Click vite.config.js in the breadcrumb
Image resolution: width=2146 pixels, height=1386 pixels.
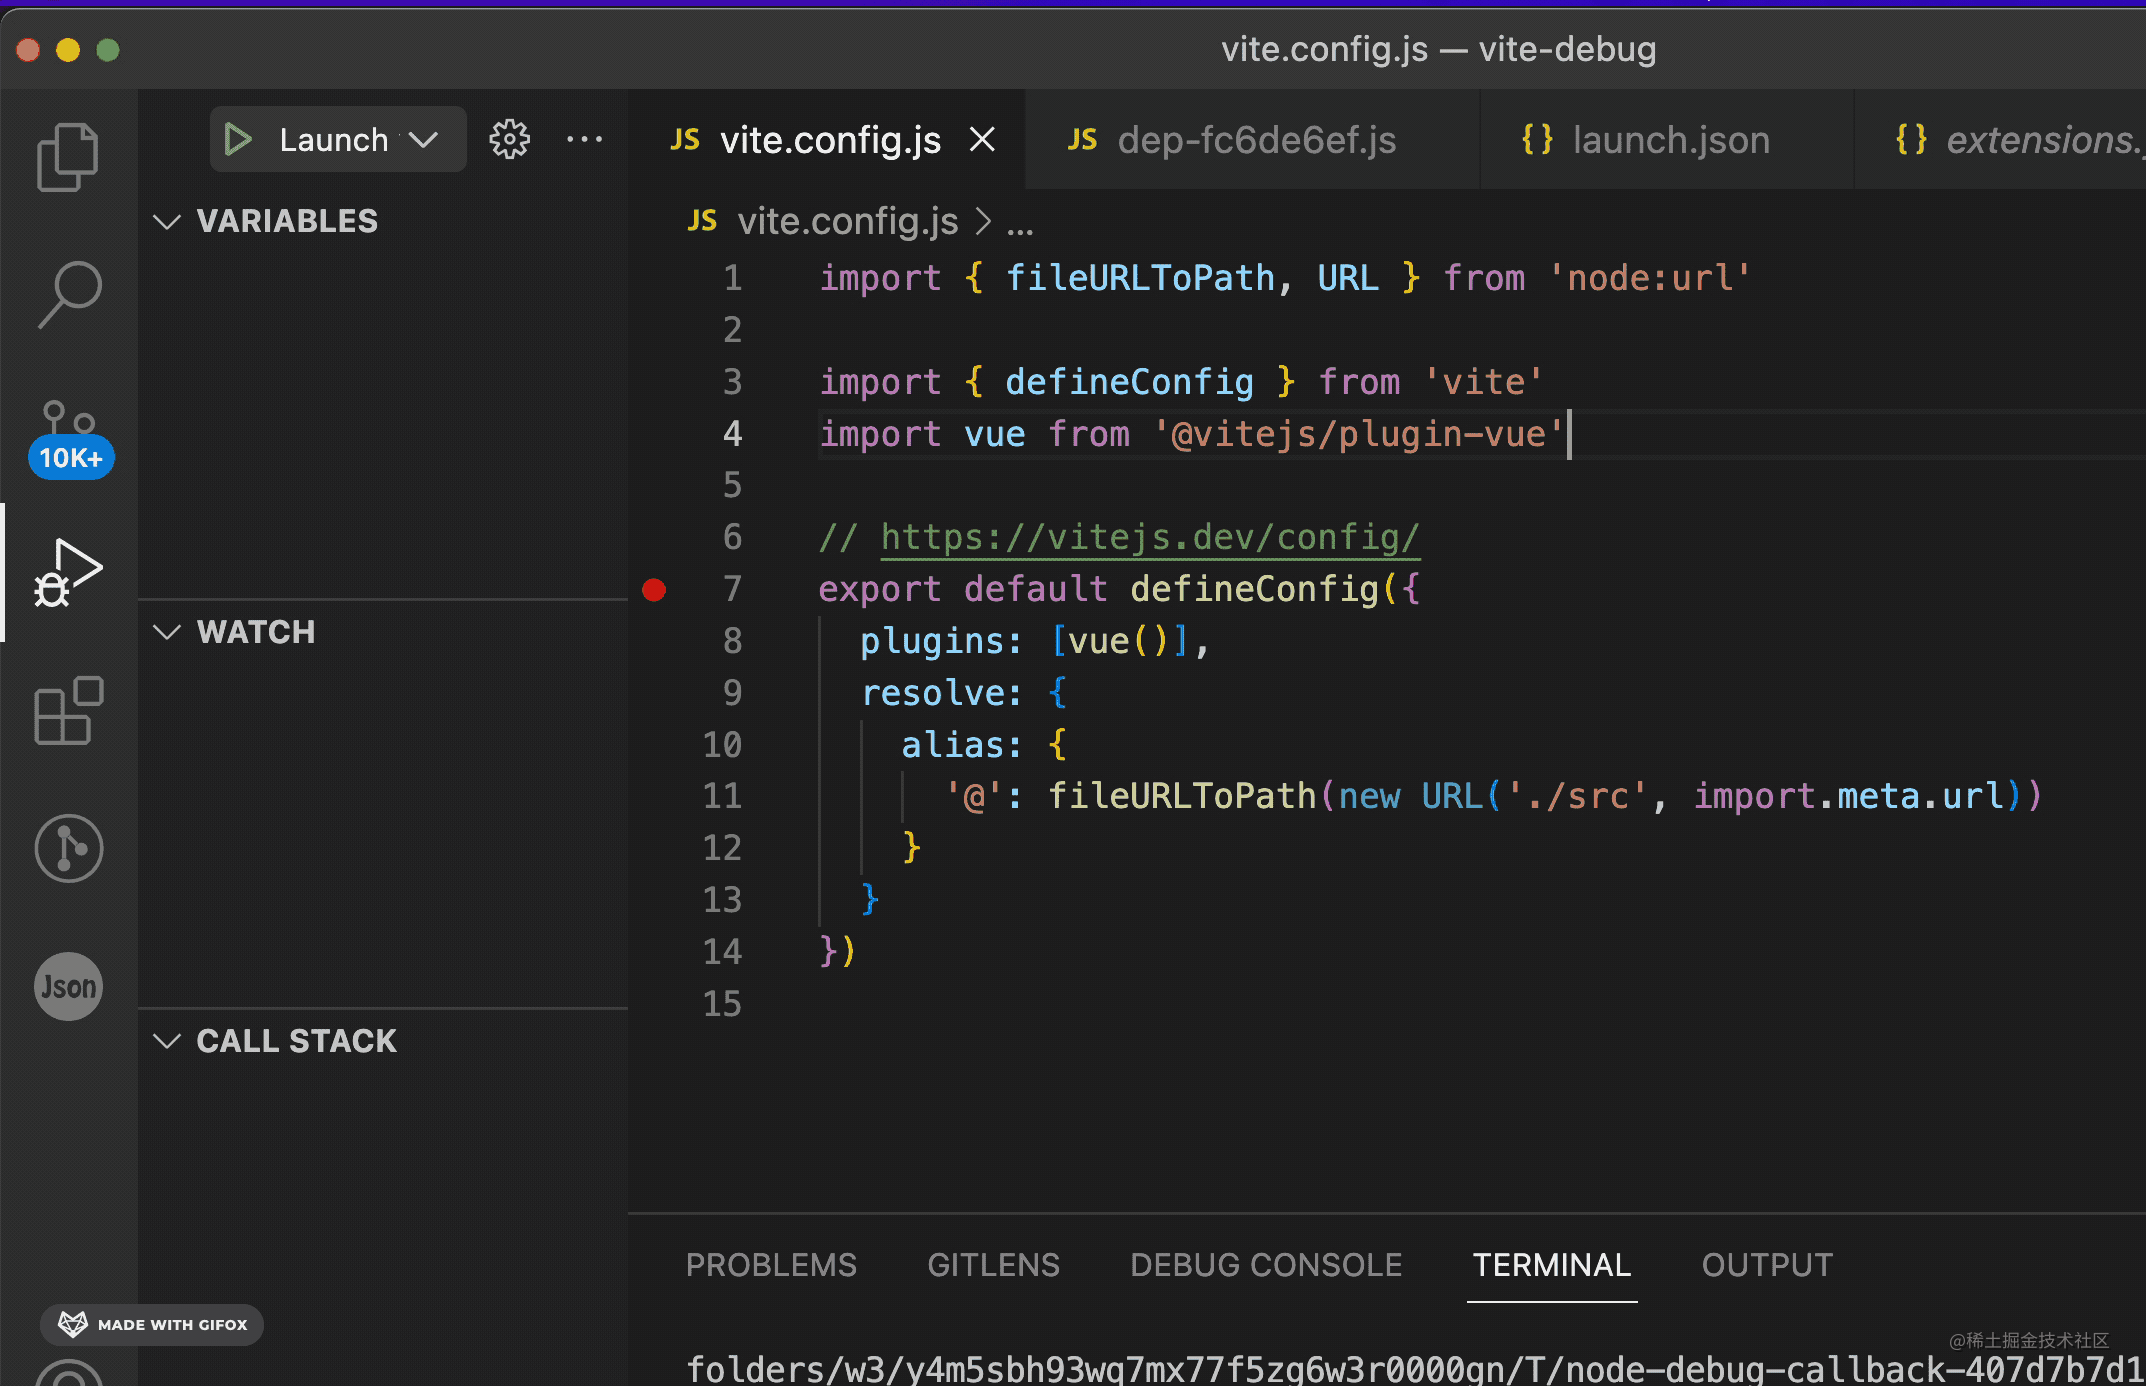(x=846, y=221)
